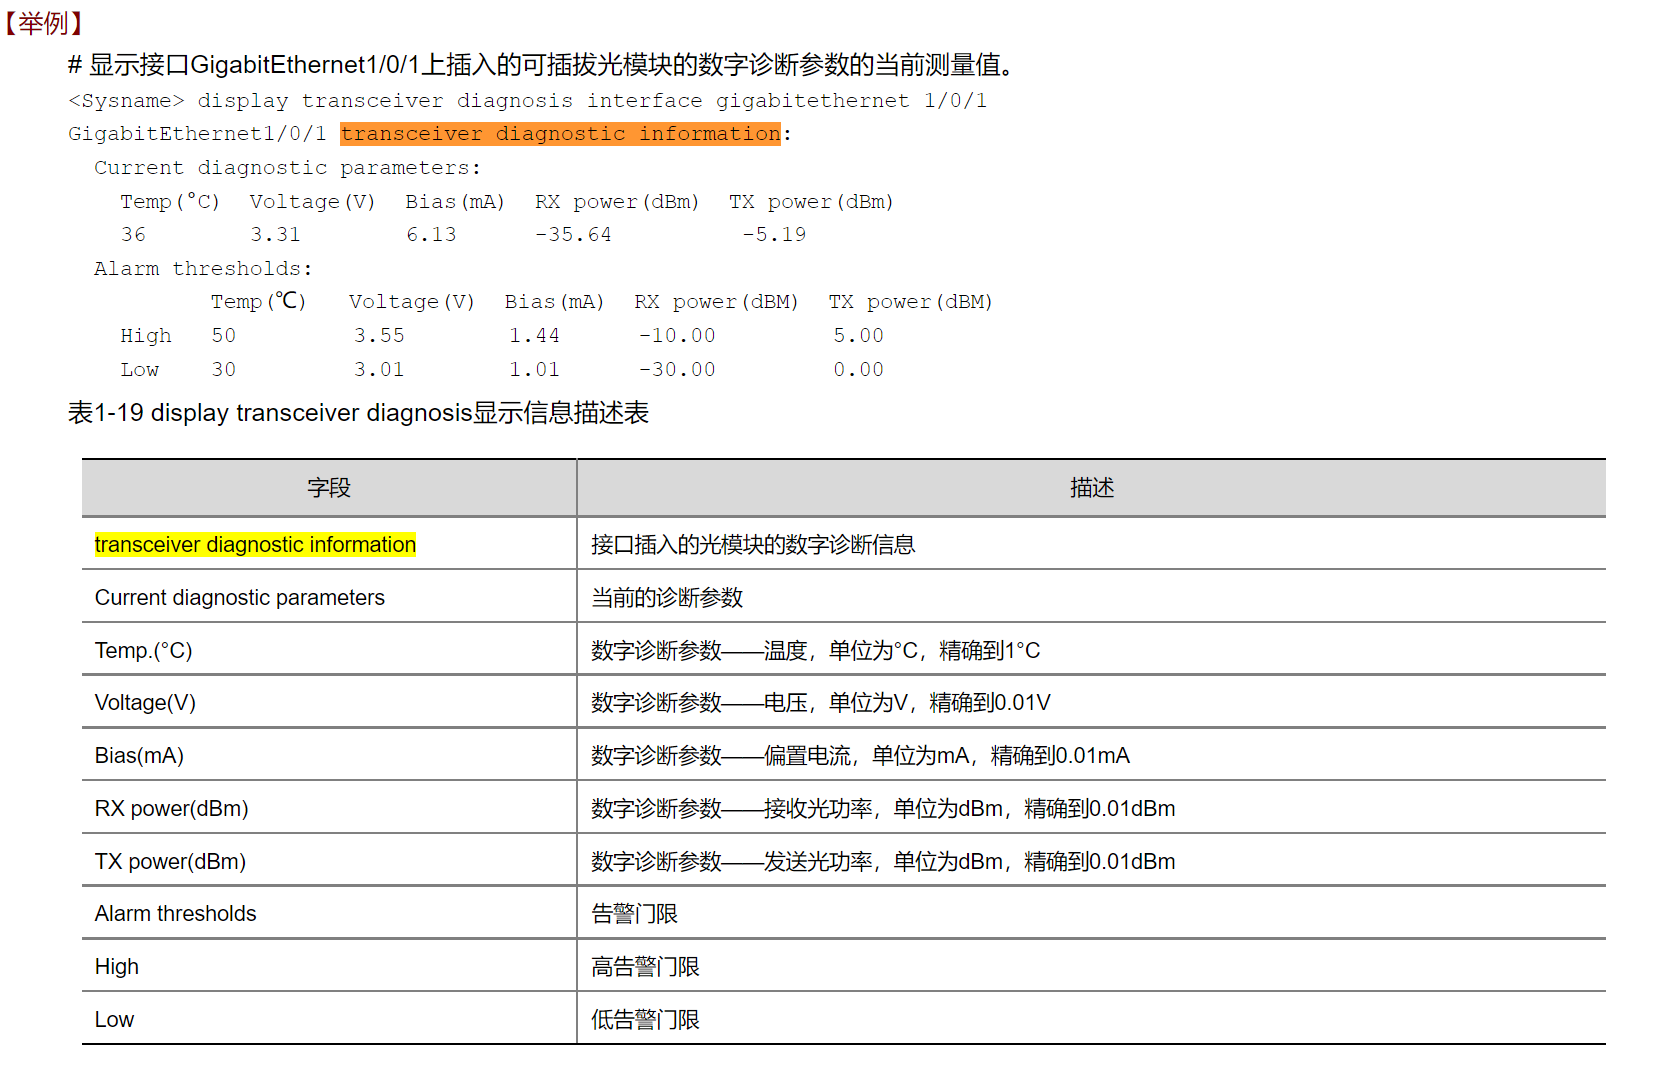Click the High TX power threshold 5.00
1654x1084 pixels.
[x=859, y=336]
